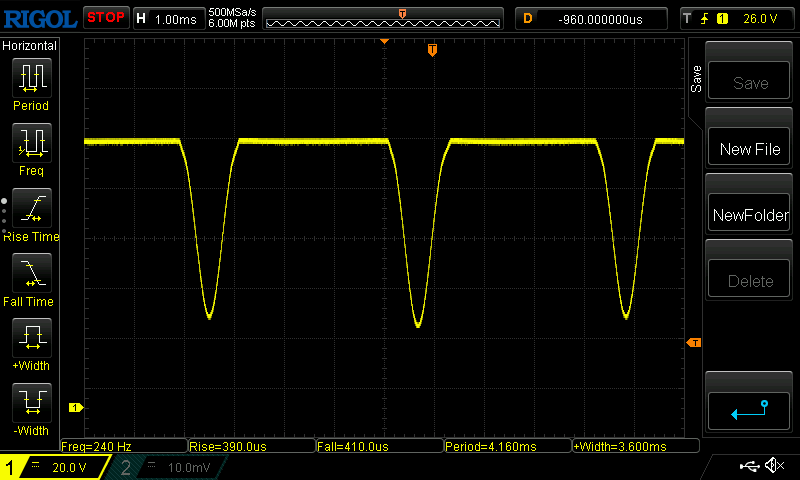This screenshot has width=800, height=480.
Task: Click the Save button
Action: [x=748, y=81]
